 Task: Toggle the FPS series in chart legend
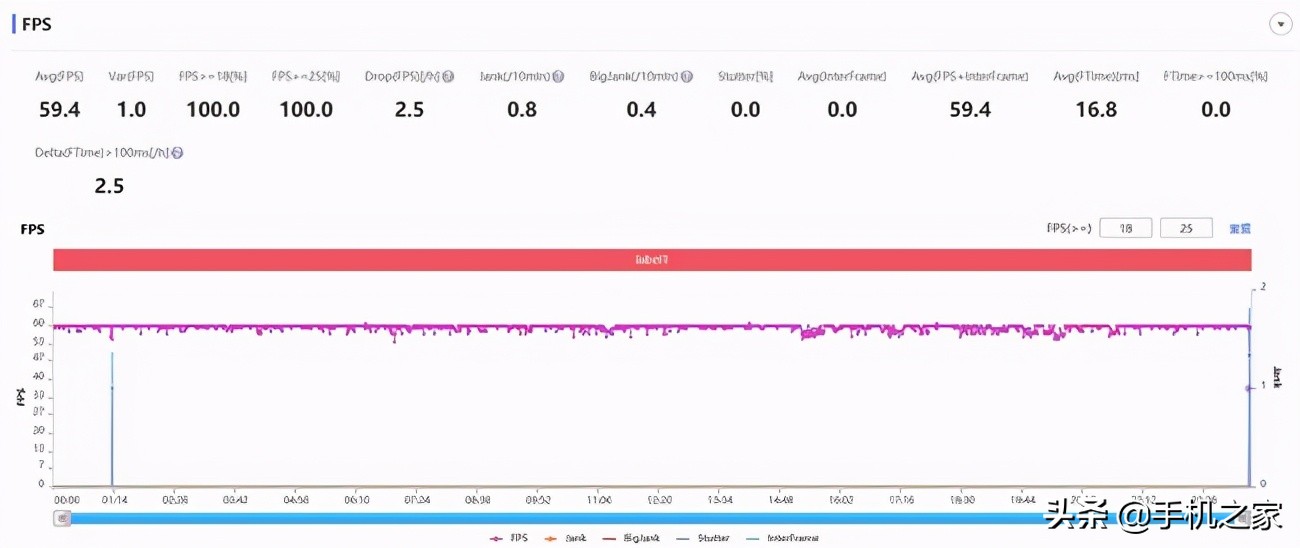point(509,538)
